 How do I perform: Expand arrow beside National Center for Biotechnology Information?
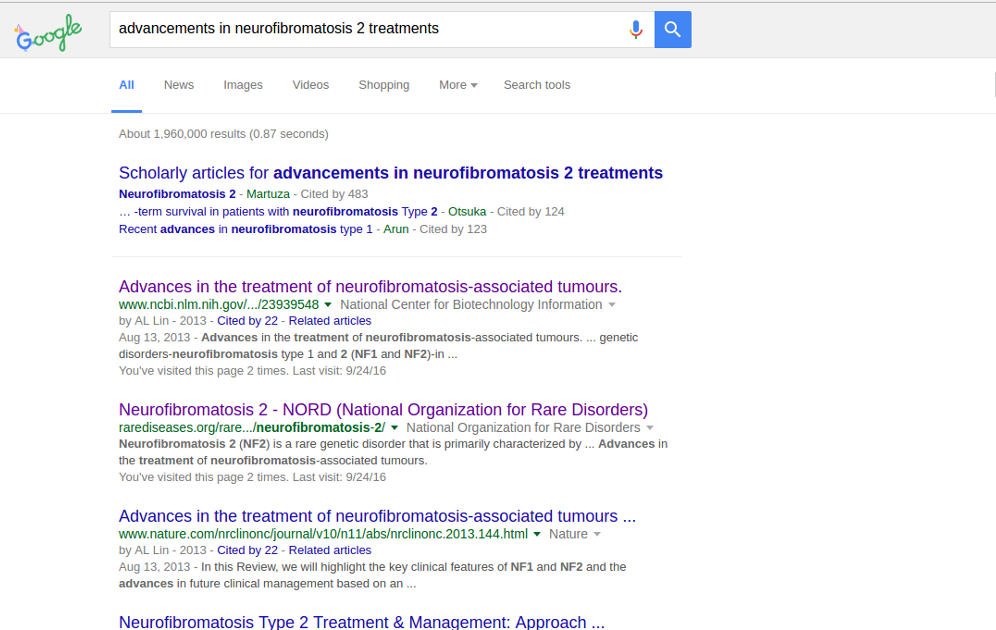pyautogui.click(x=612, y=305)
